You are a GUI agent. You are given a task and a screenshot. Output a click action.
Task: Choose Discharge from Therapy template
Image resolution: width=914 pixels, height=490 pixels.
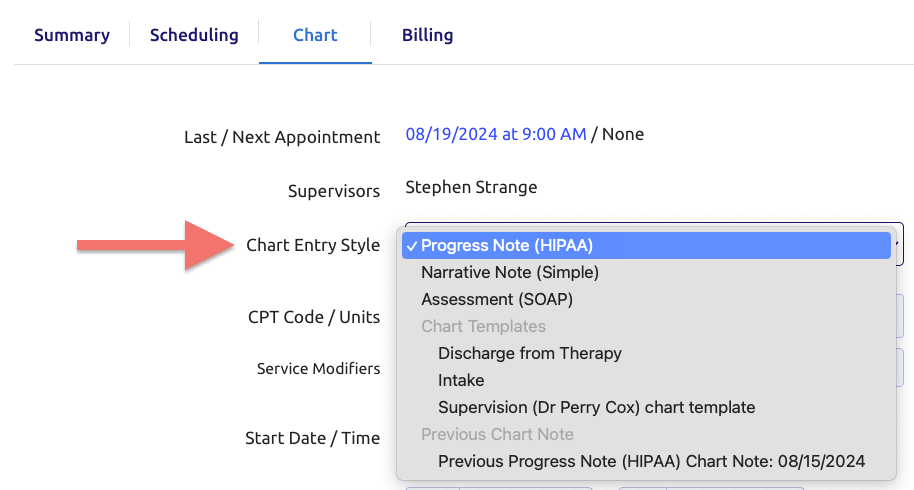click(530, 353)
